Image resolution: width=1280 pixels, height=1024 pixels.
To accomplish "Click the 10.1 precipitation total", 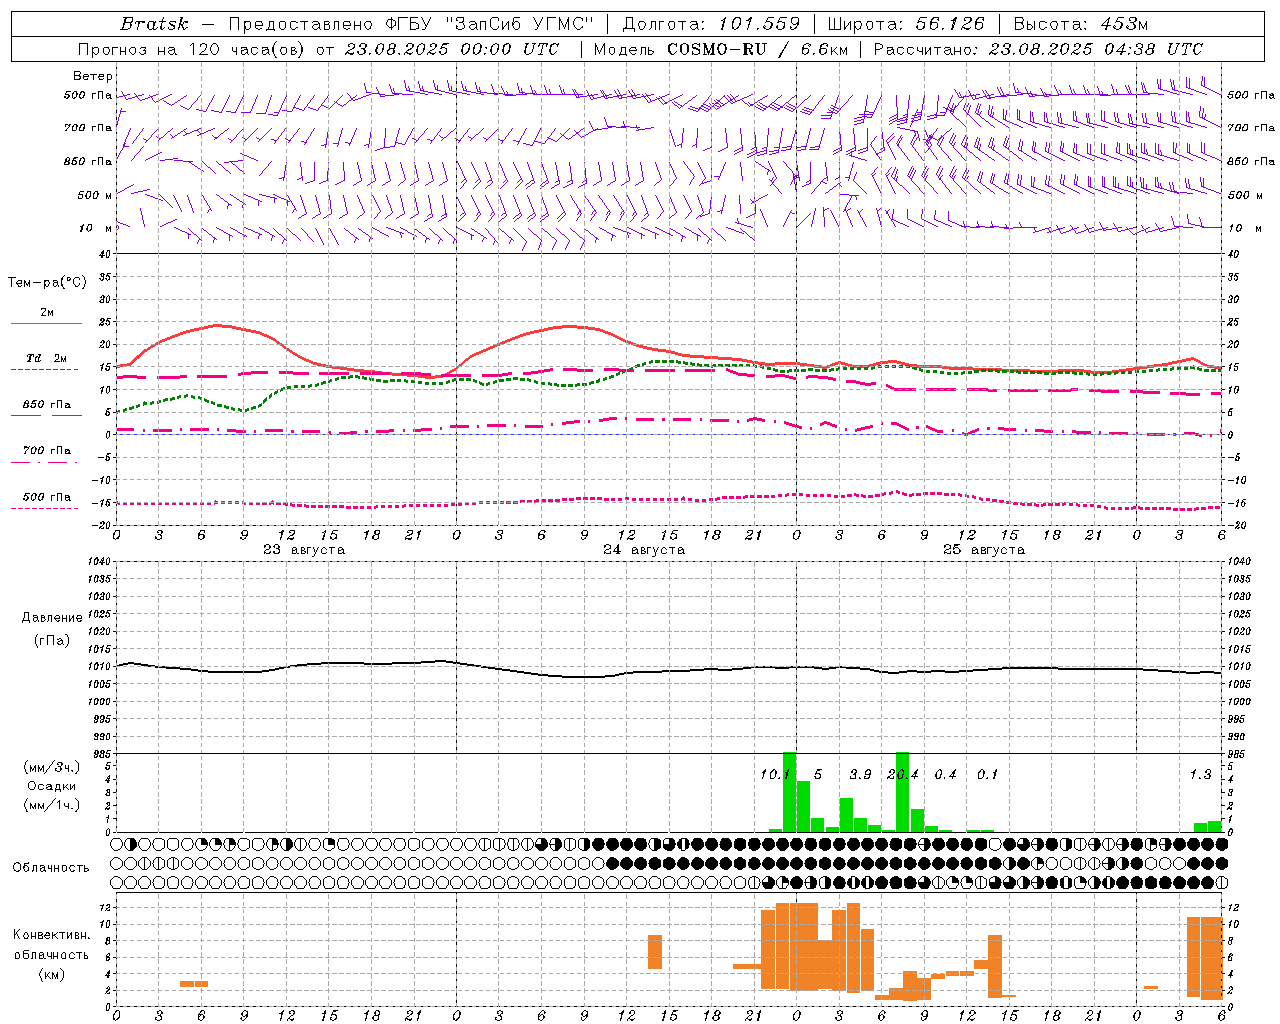I will pyautogui.click(x=774, y=774).
